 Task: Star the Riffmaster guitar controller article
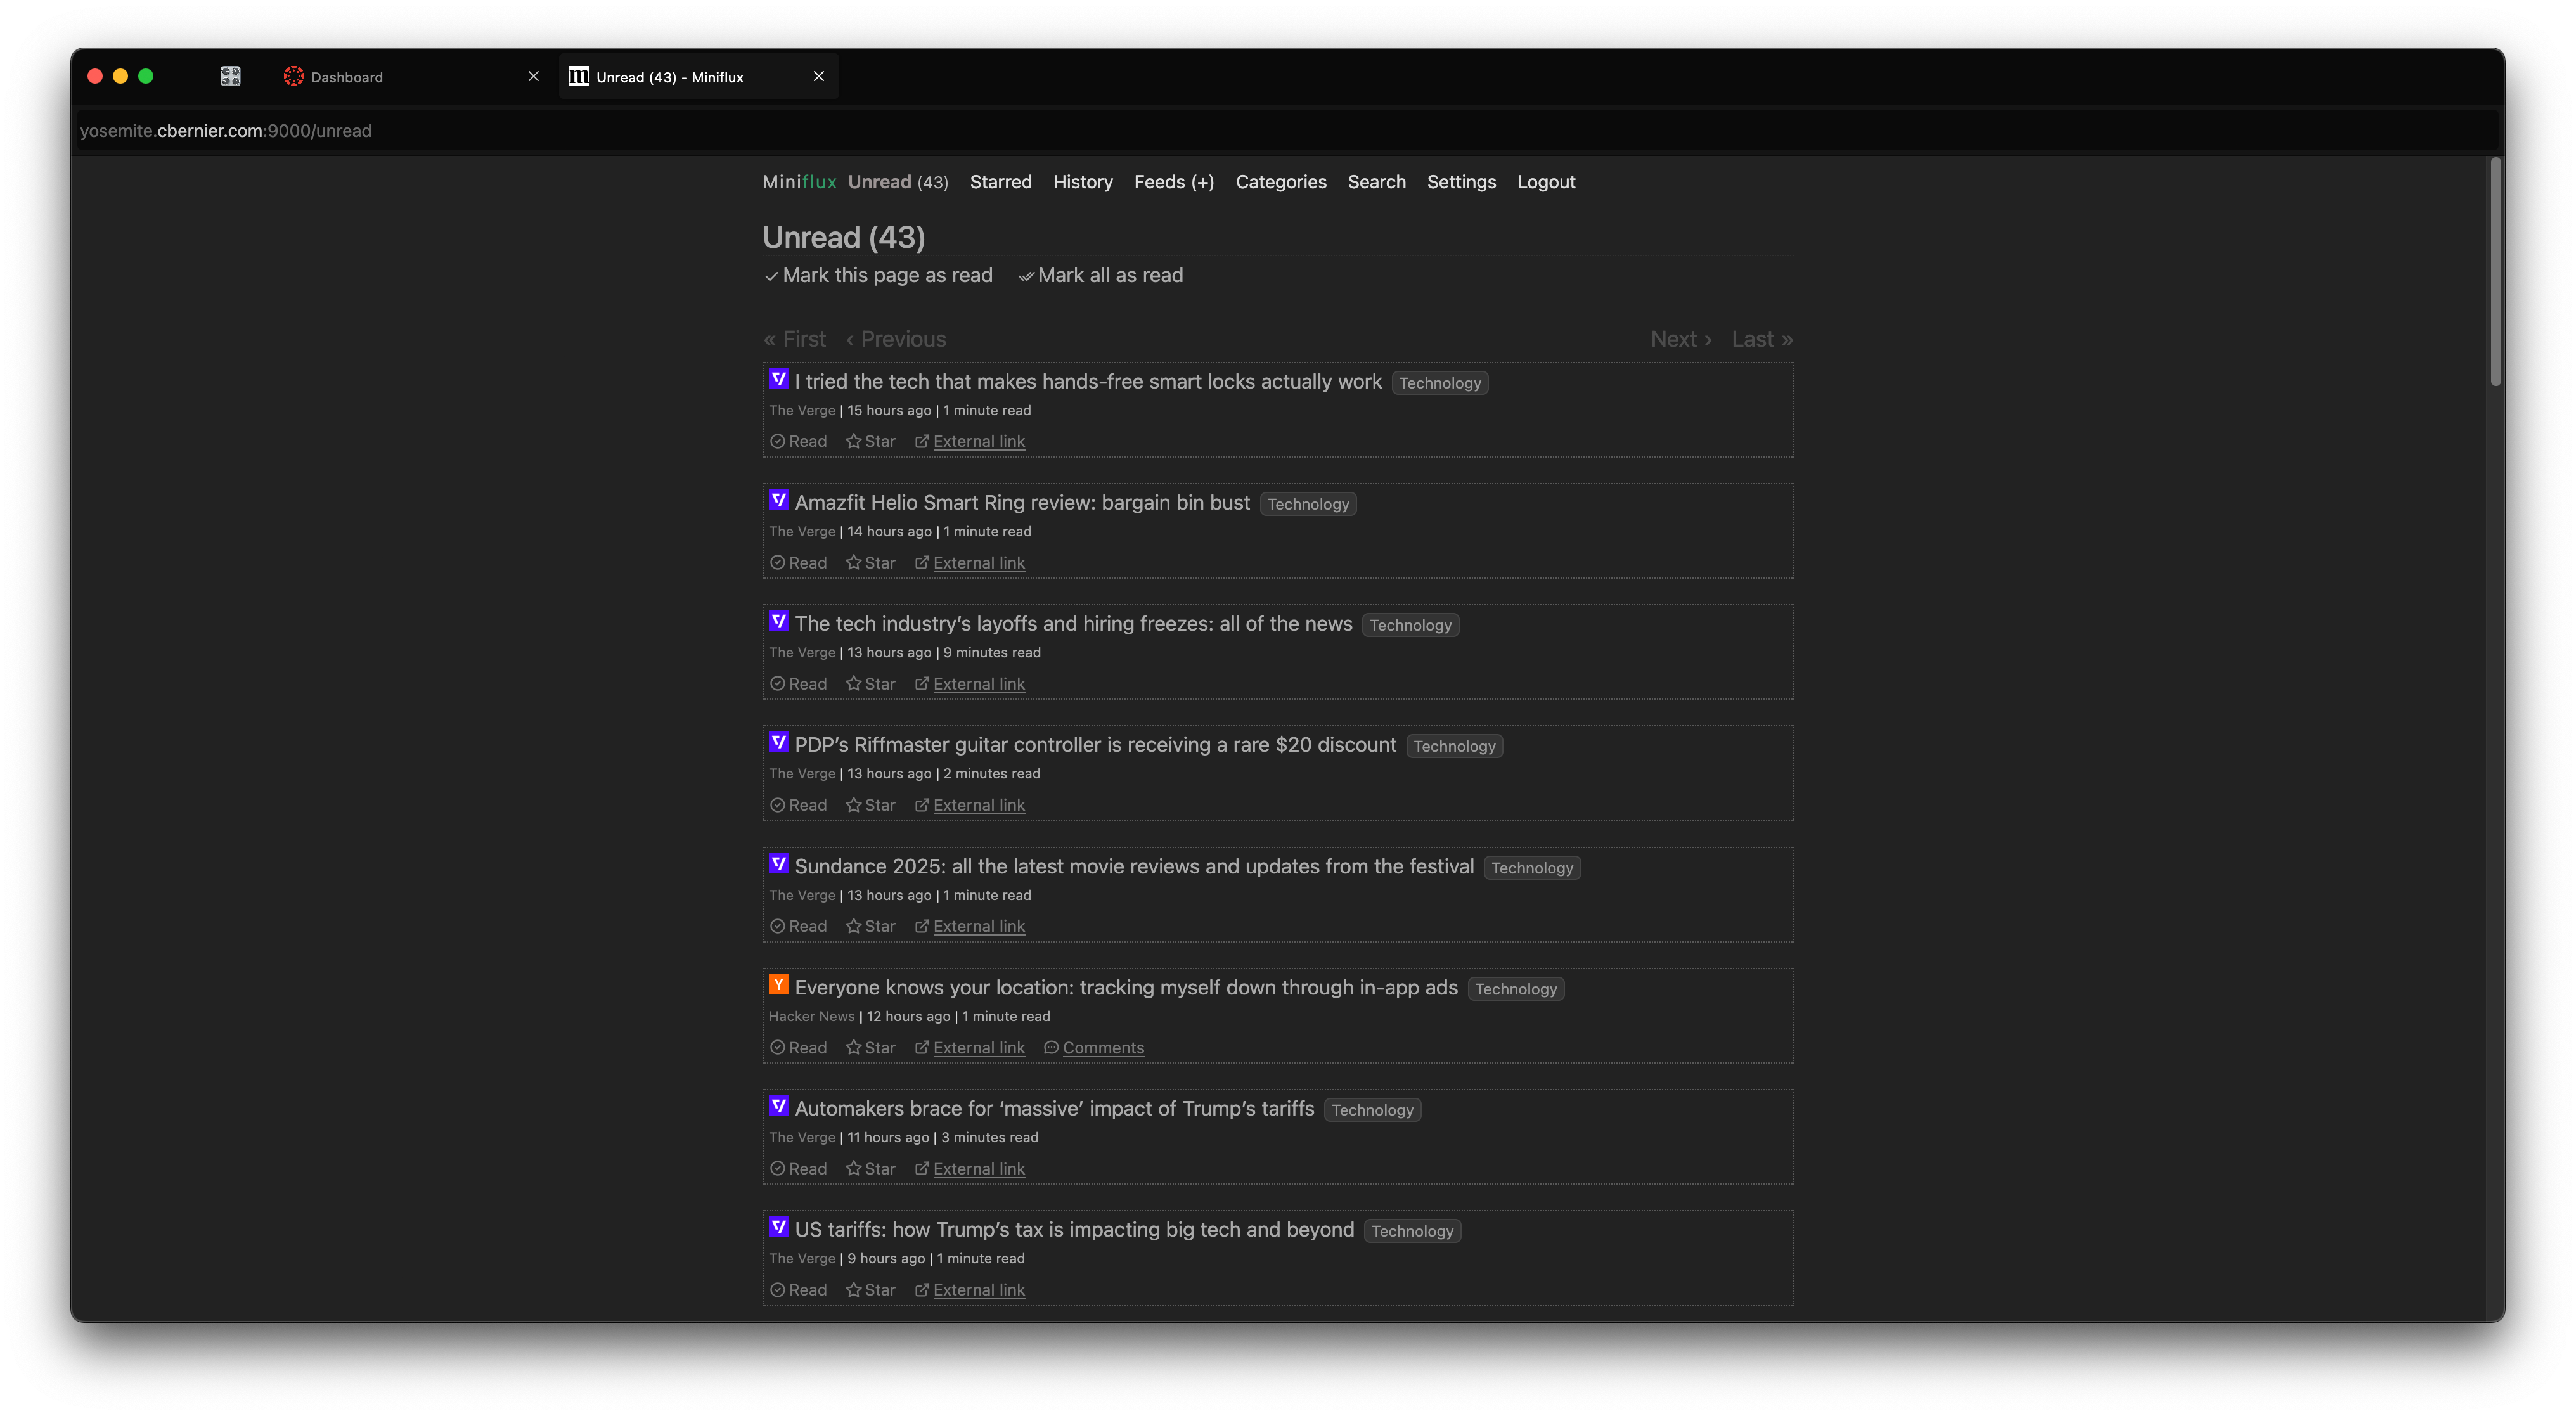point(870,805)
